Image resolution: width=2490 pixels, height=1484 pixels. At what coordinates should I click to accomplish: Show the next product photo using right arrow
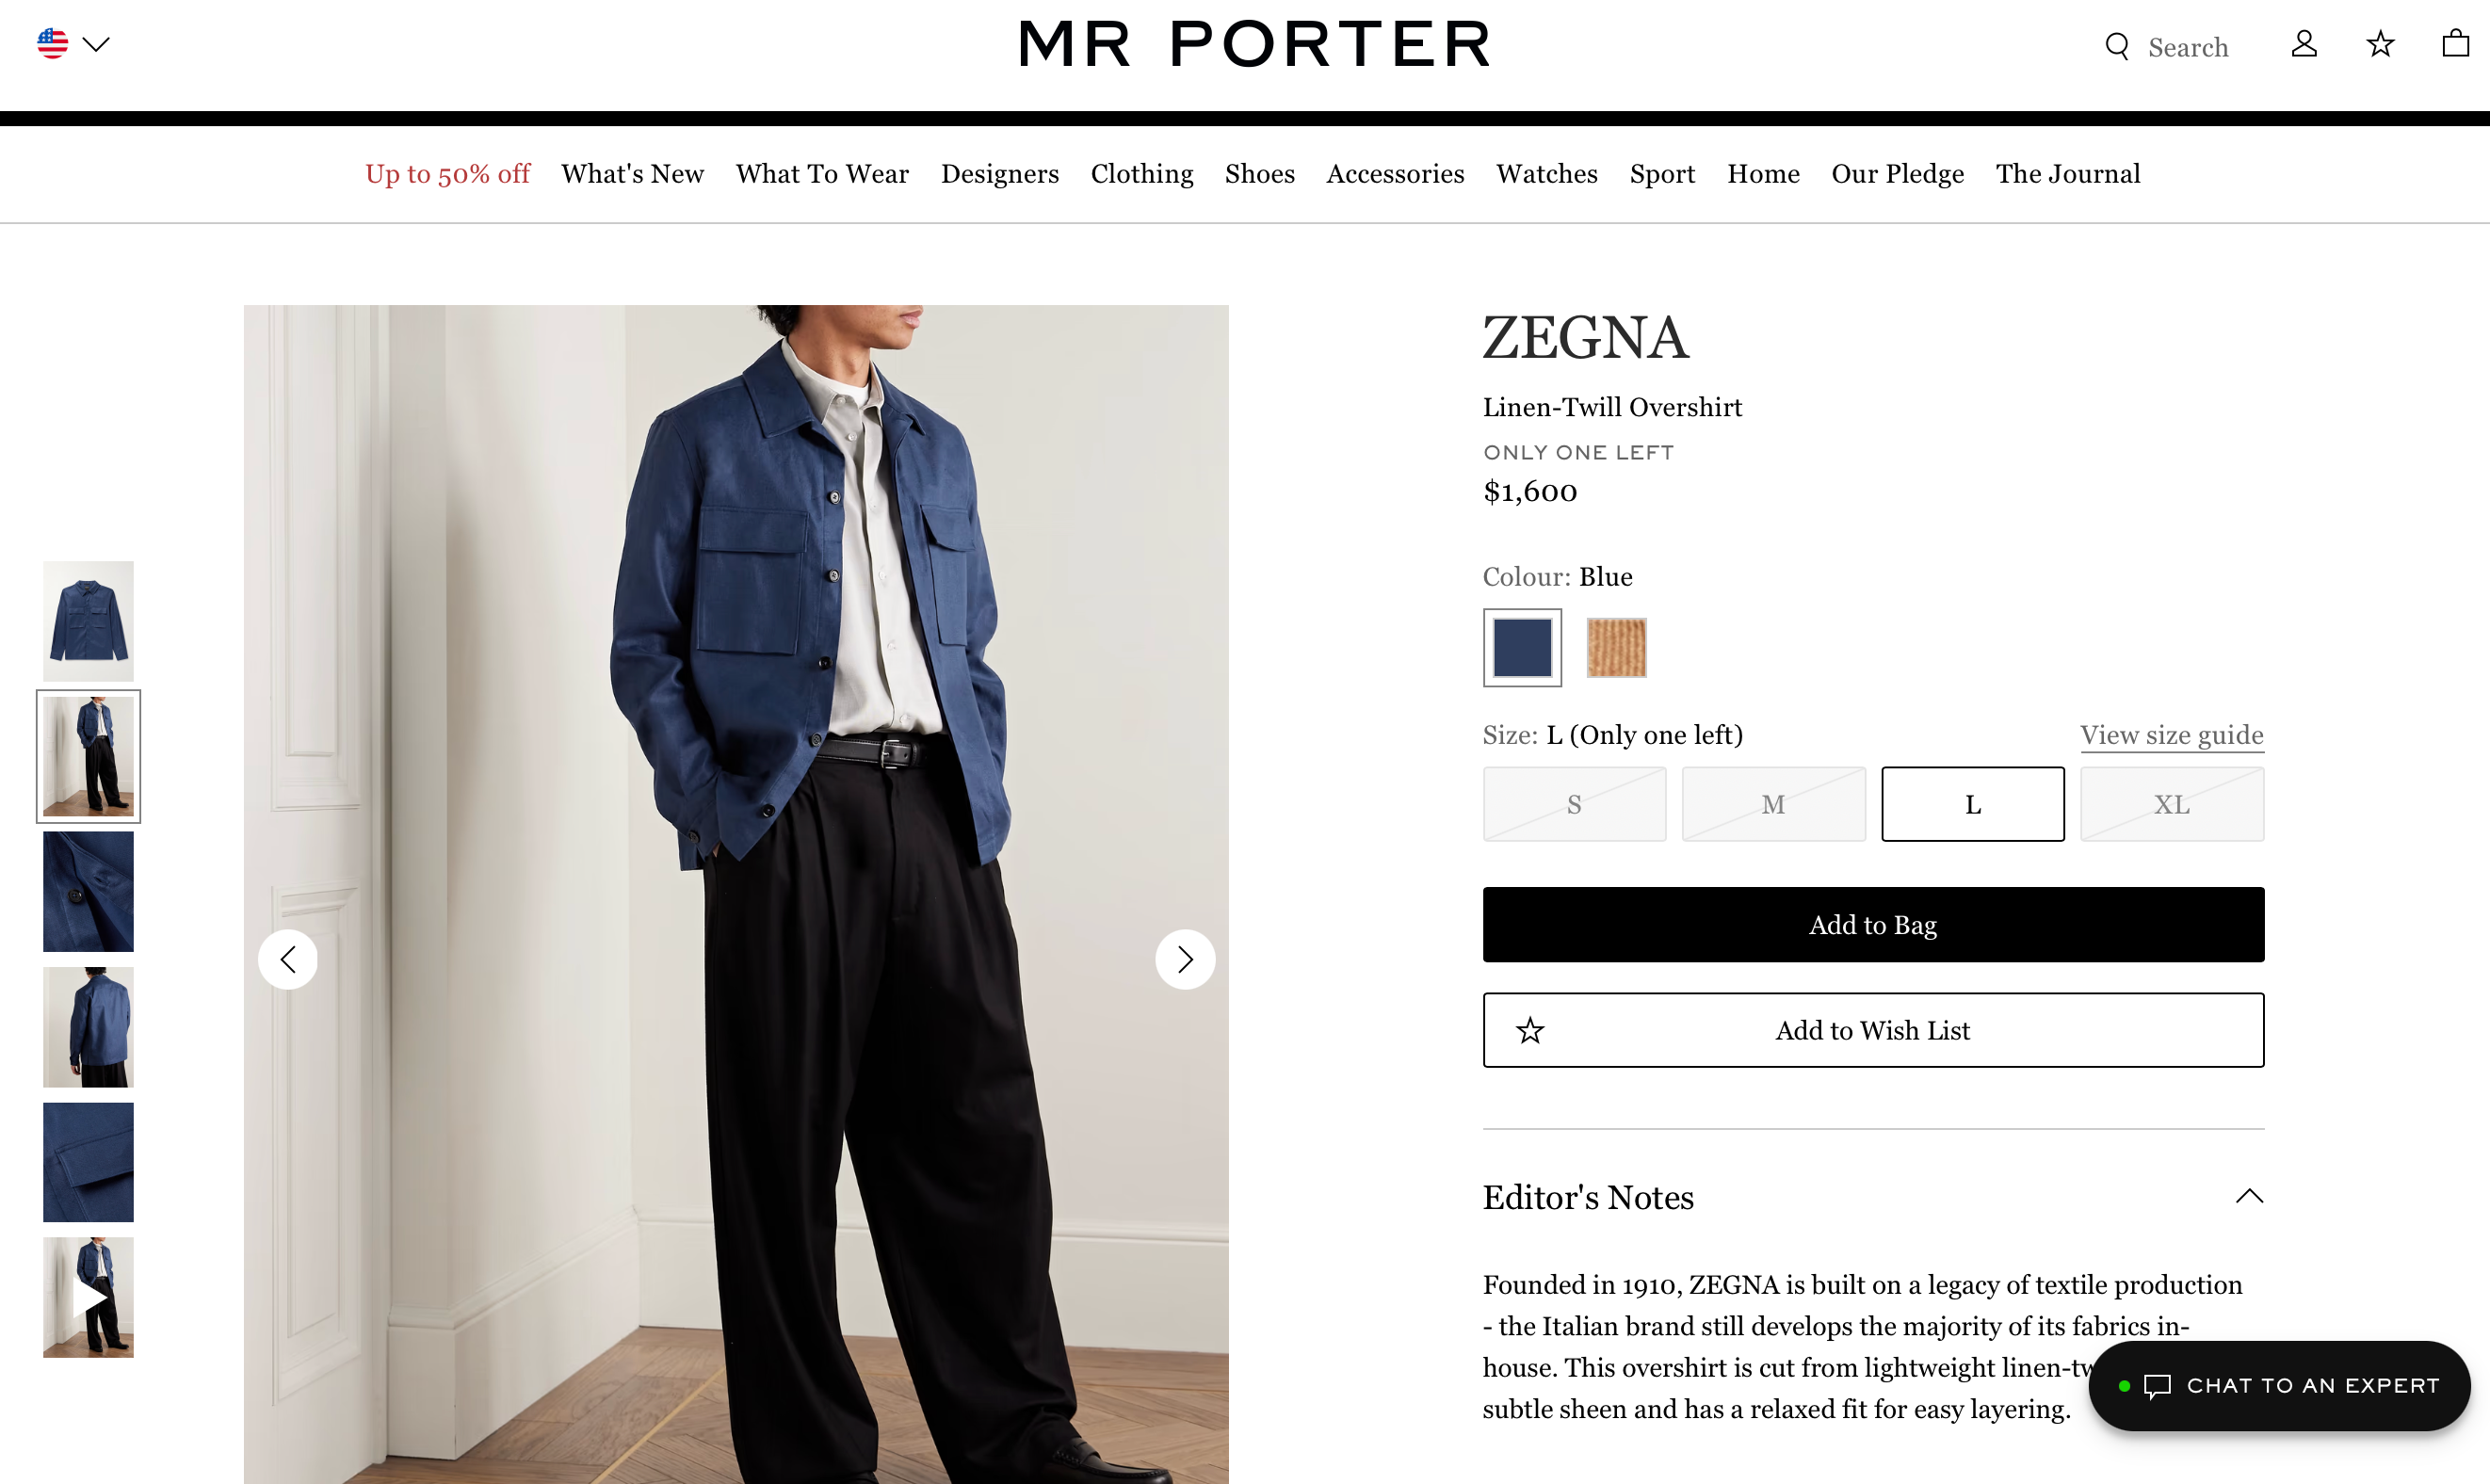tap(1185, 959)
